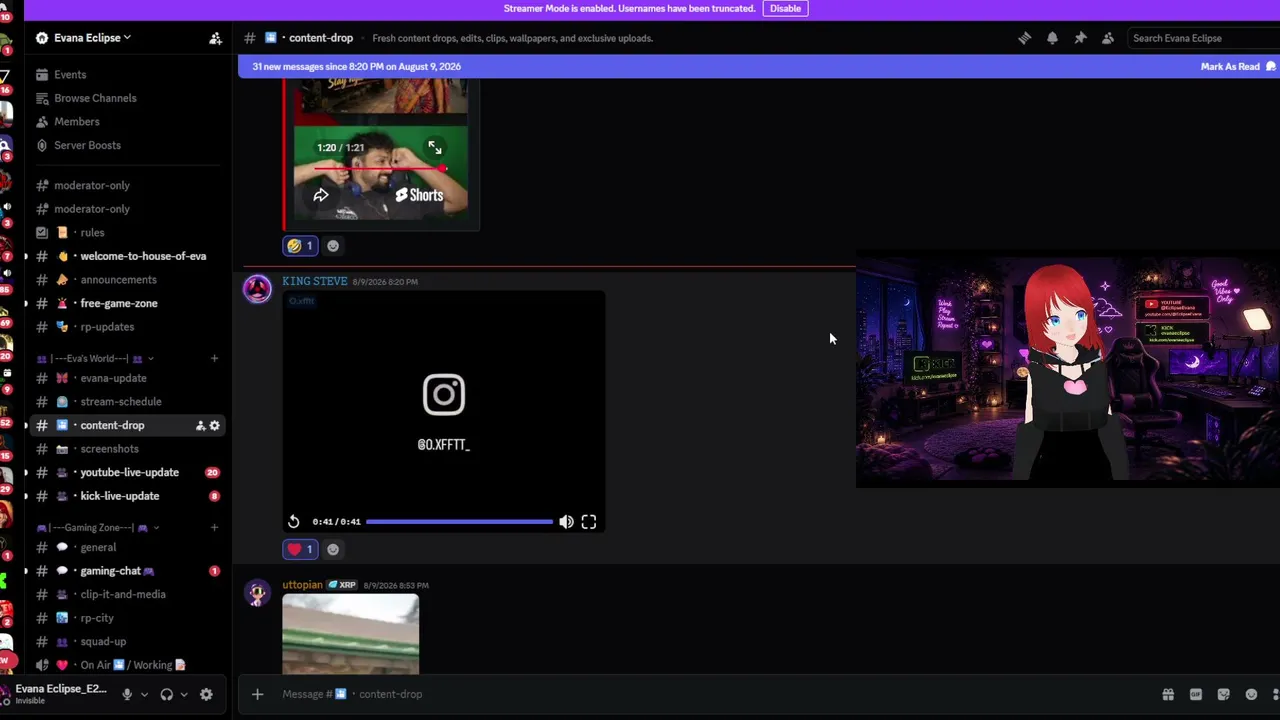Show pinned messages

[x=1080, y=38]
